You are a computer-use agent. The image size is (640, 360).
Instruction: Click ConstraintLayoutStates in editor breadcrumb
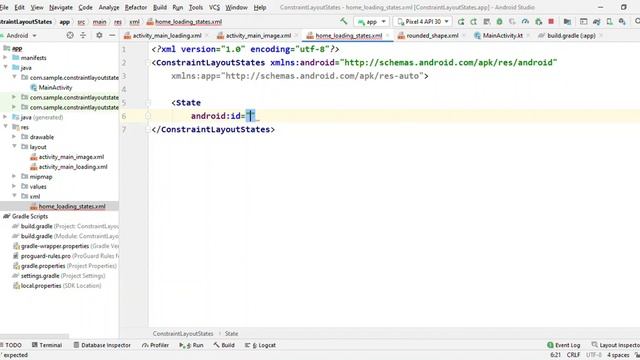pos(183,333)
